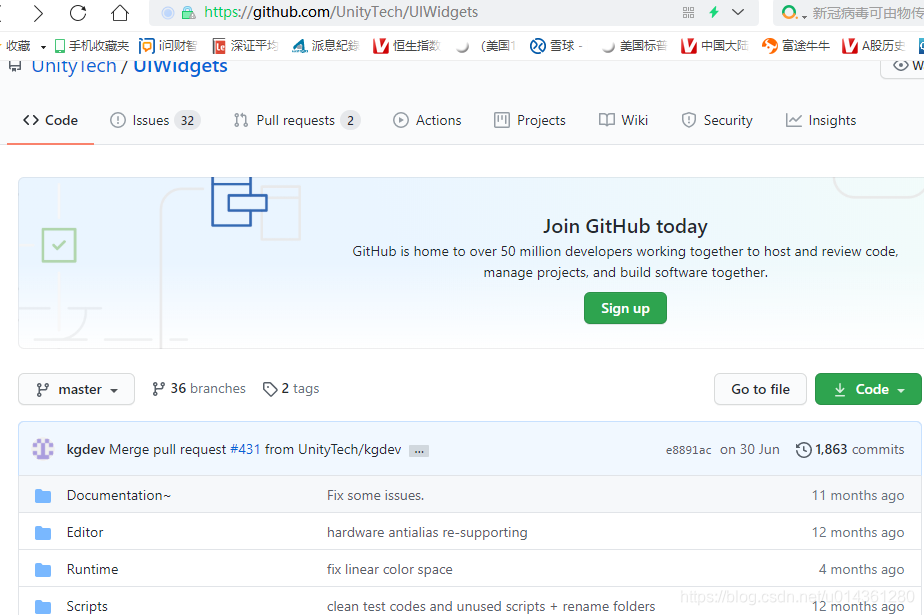Click the Watch eye button
This screenshot has width=924, height=615.
(902, 66)
